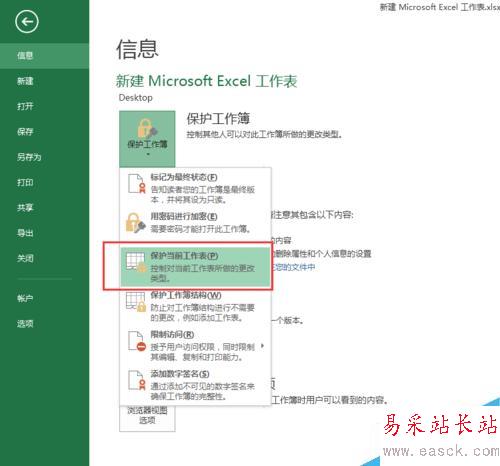Screen dimensions: 500x466
Task: Click the red restricted document icon for 限制访问
Action: 137,341
